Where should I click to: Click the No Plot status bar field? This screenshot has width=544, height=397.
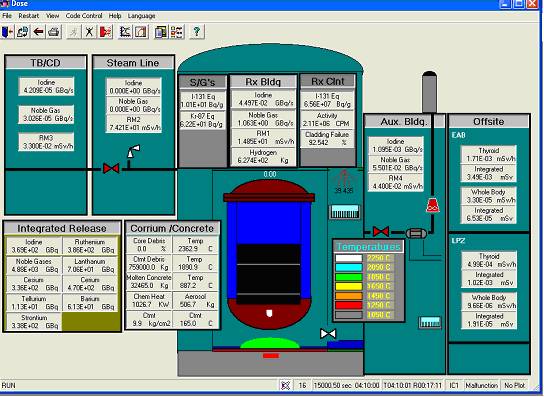tap(515, 385)
